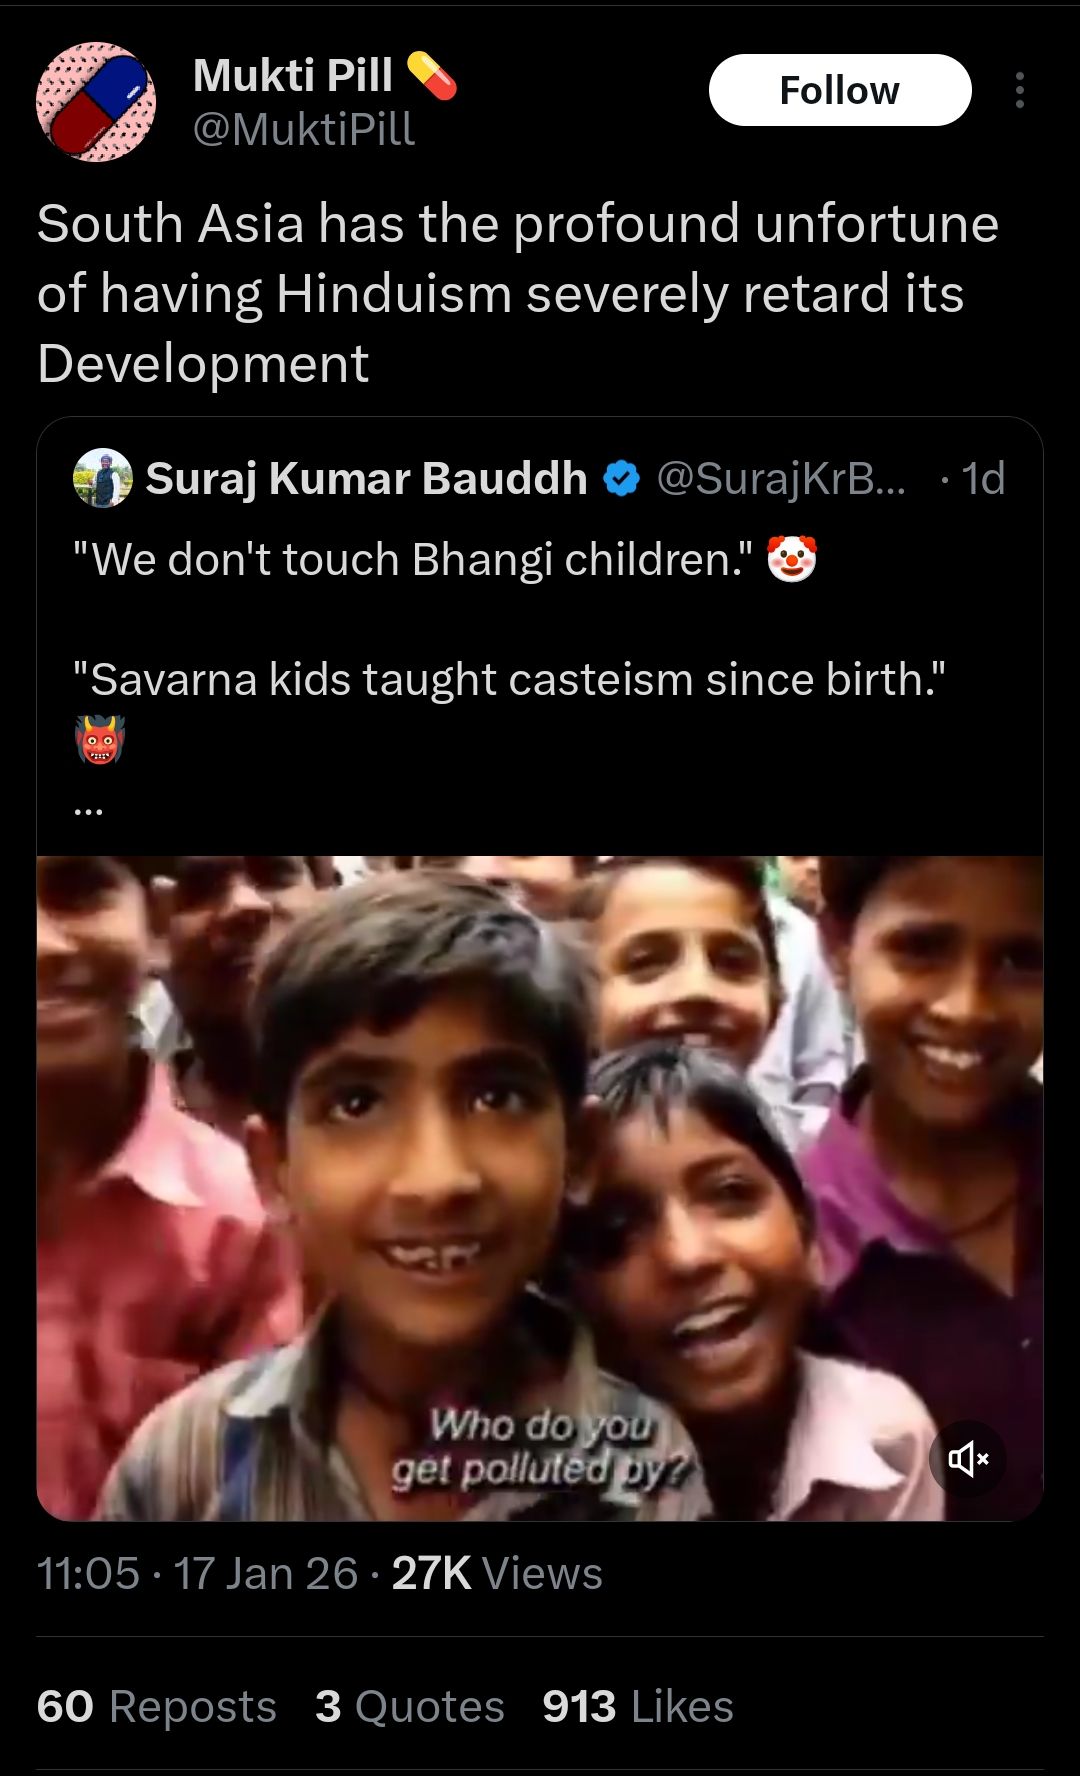Click the clown emoji in quoted tweet

click(x=792, y=559)
